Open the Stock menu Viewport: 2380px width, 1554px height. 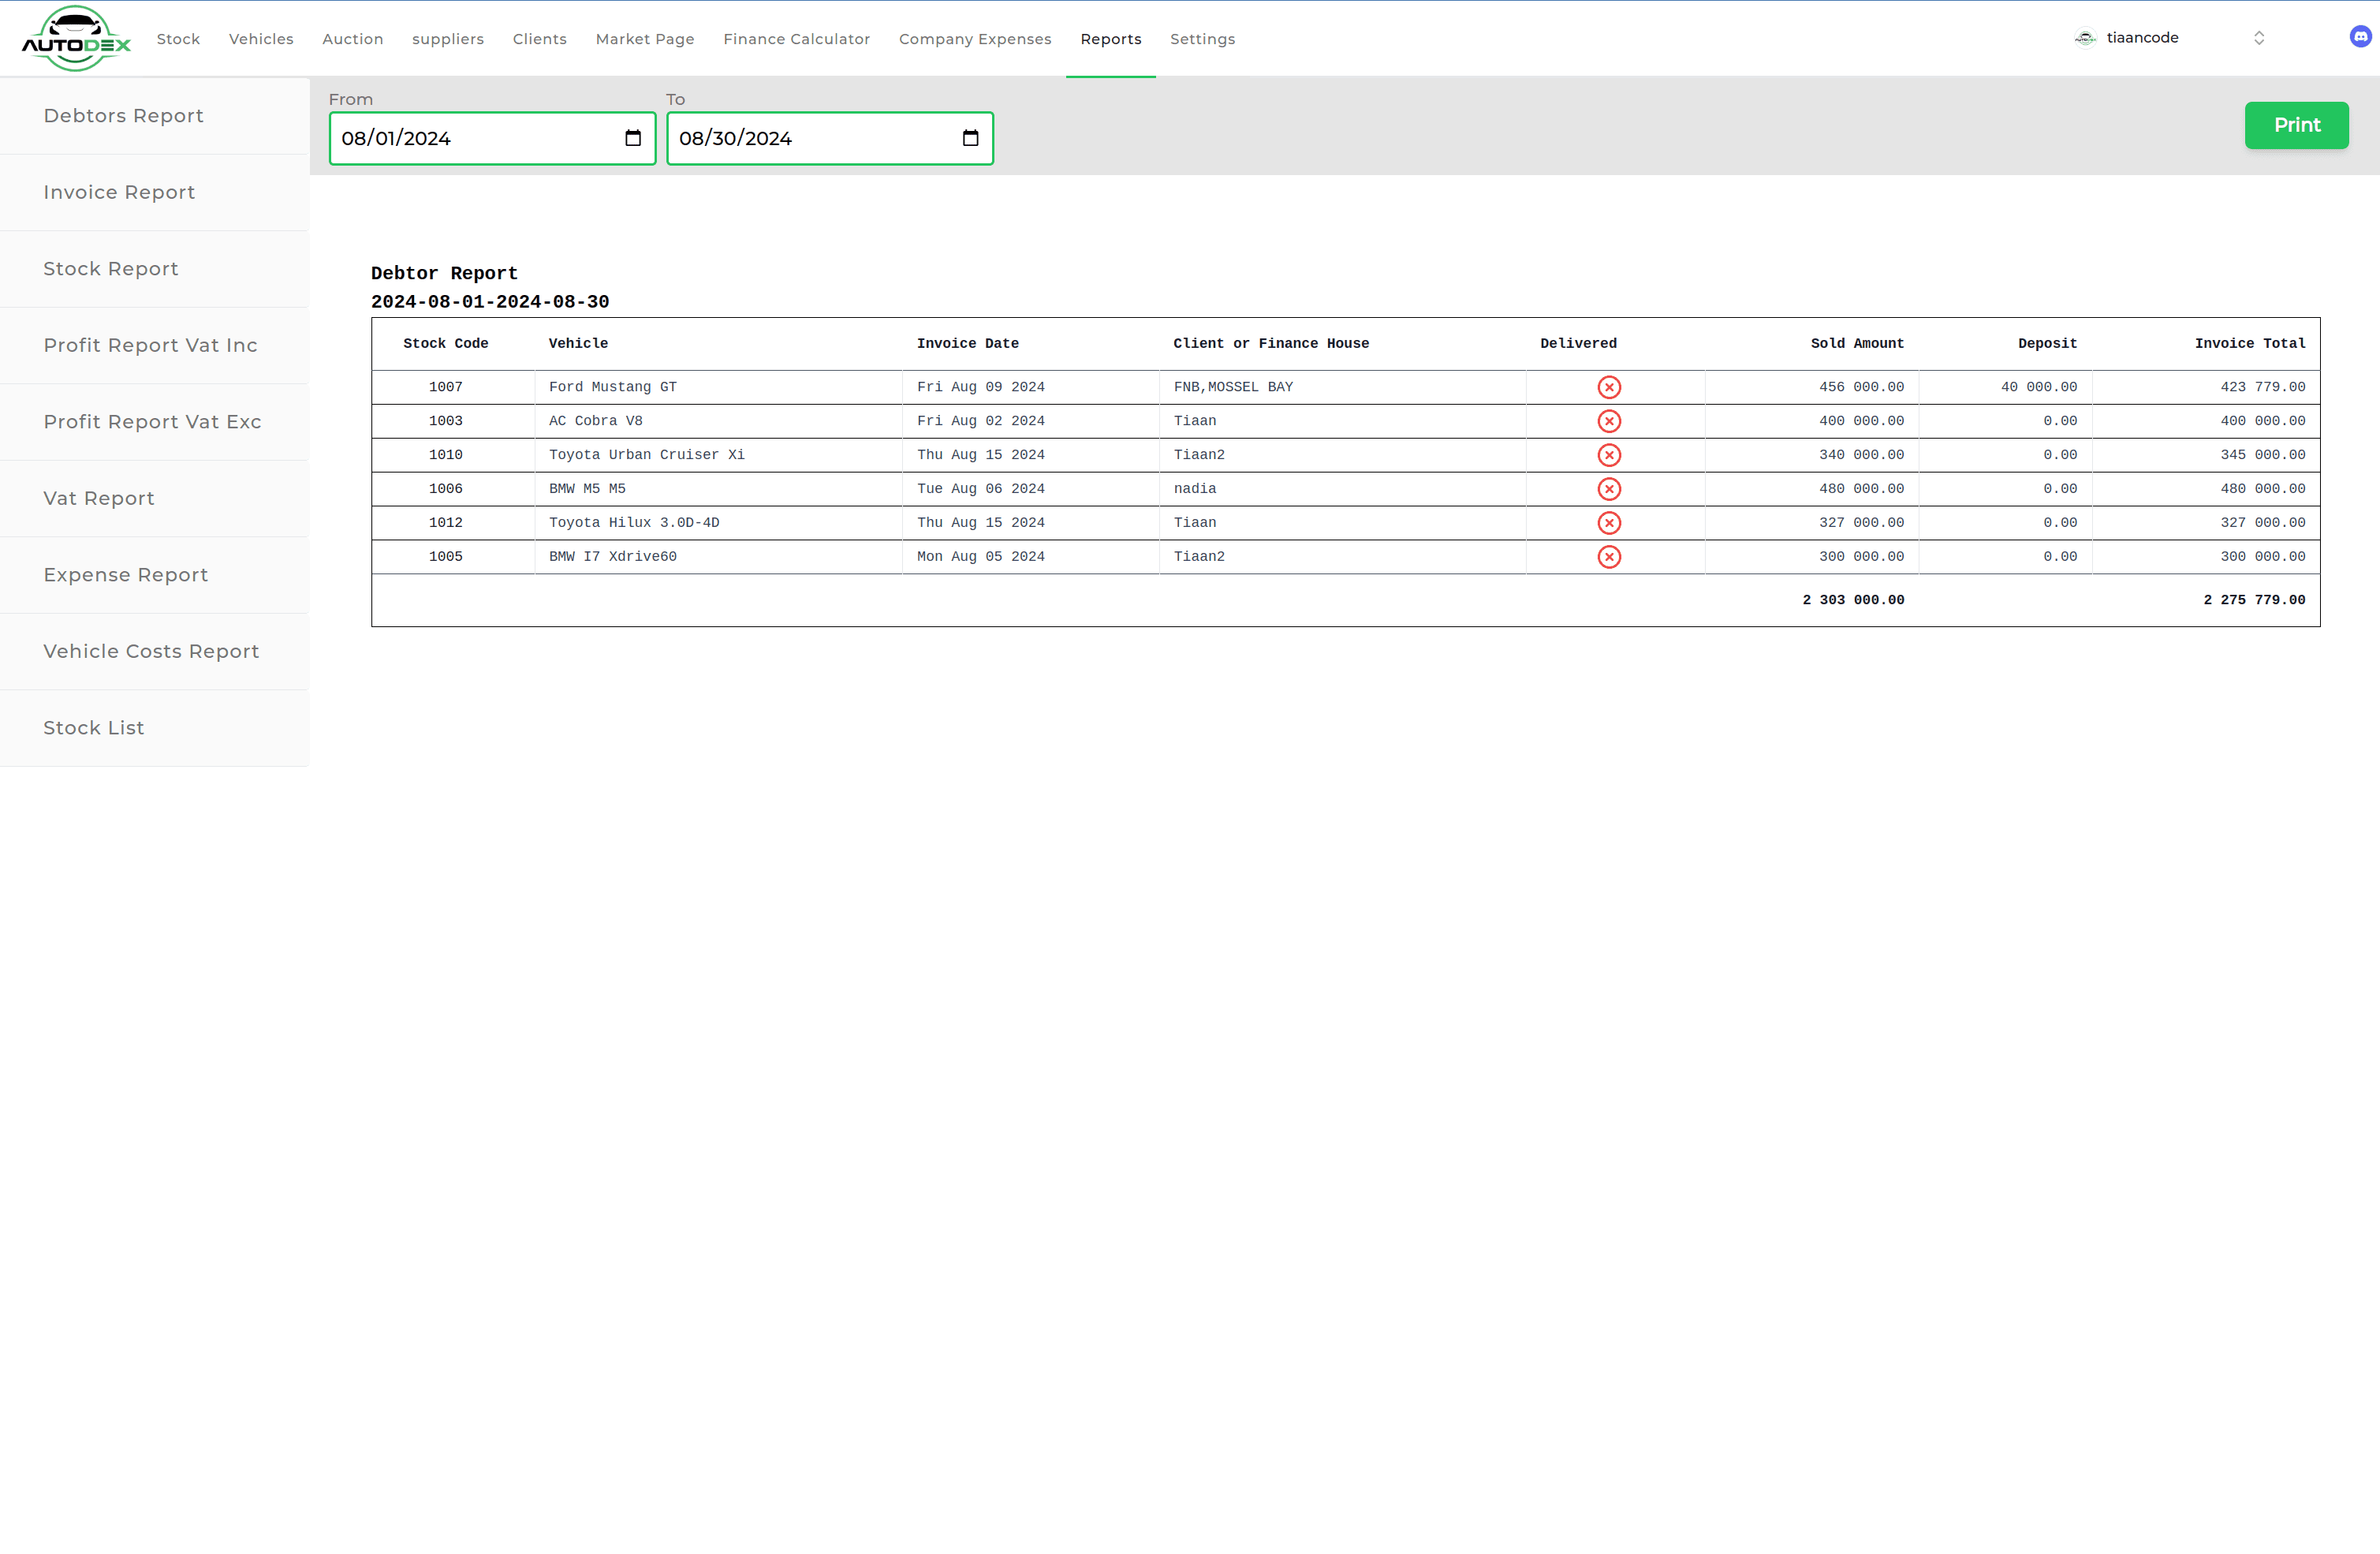point(178,39)
